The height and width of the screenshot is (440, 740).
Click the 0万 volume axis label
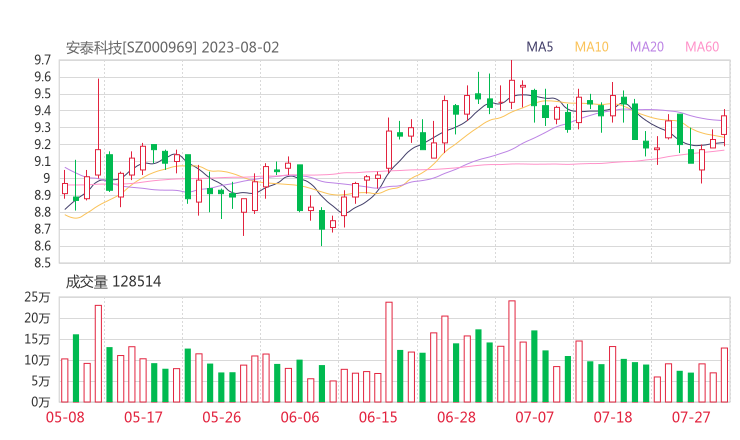(41, 402)
